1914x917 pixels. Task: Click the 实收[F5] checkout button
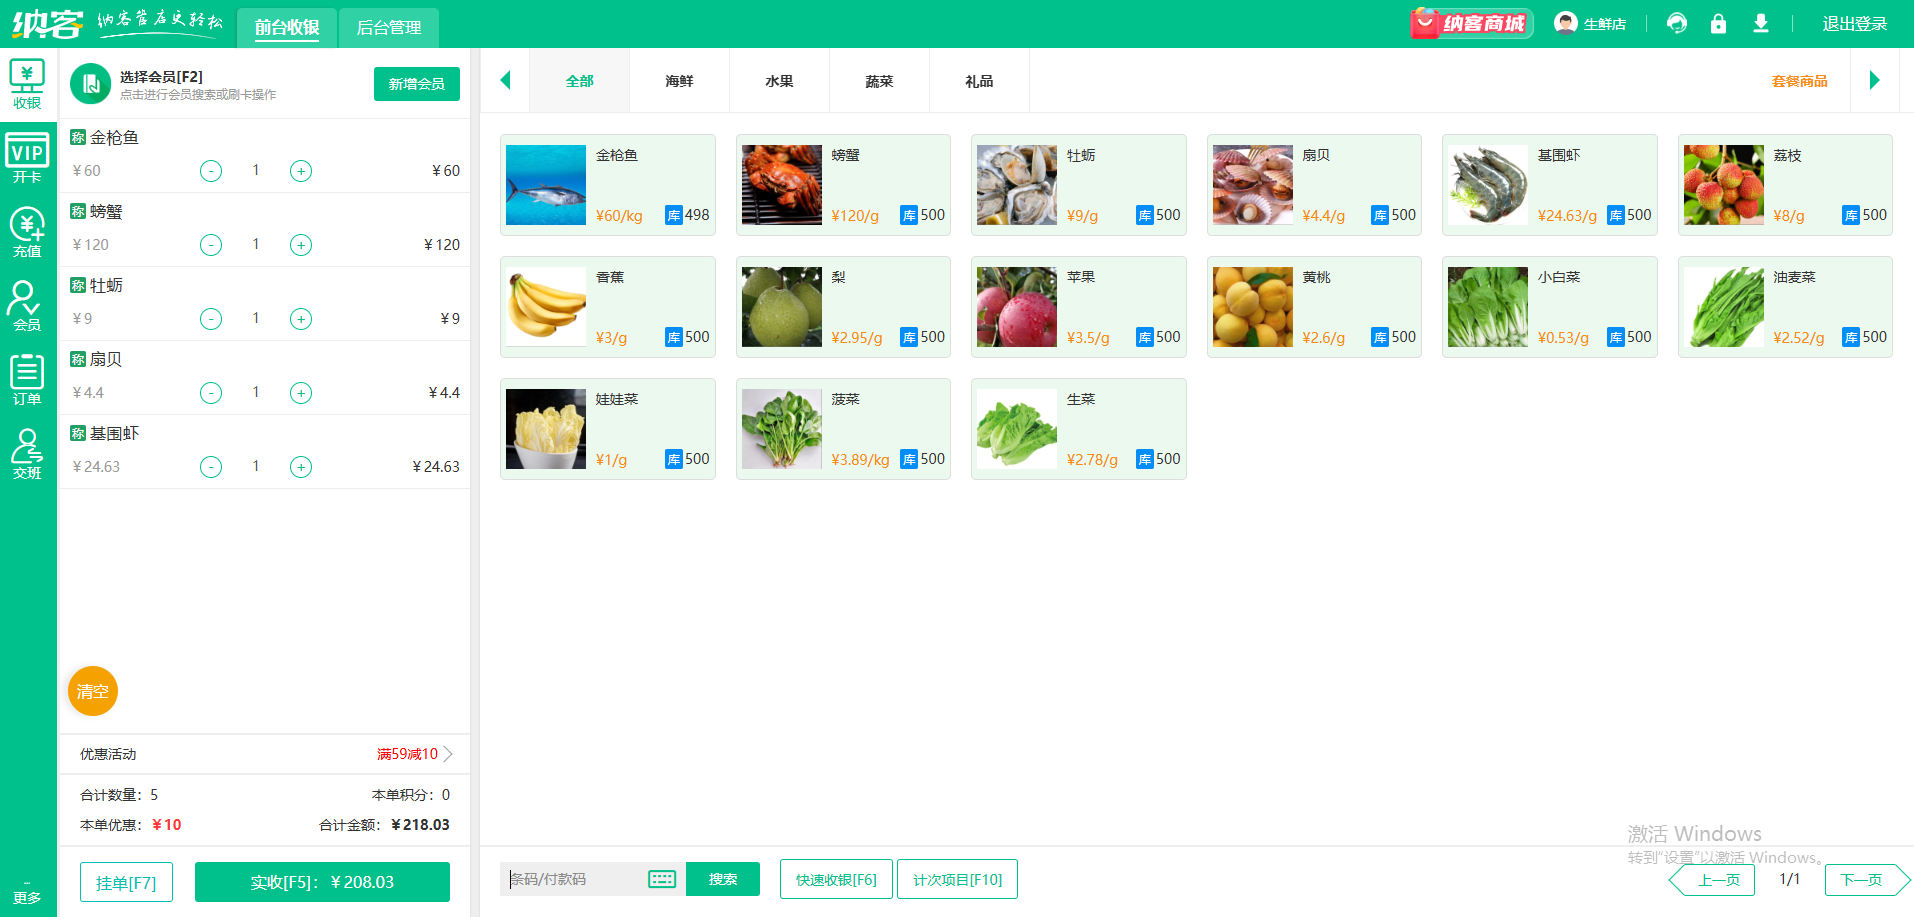[x=322, y=882]
